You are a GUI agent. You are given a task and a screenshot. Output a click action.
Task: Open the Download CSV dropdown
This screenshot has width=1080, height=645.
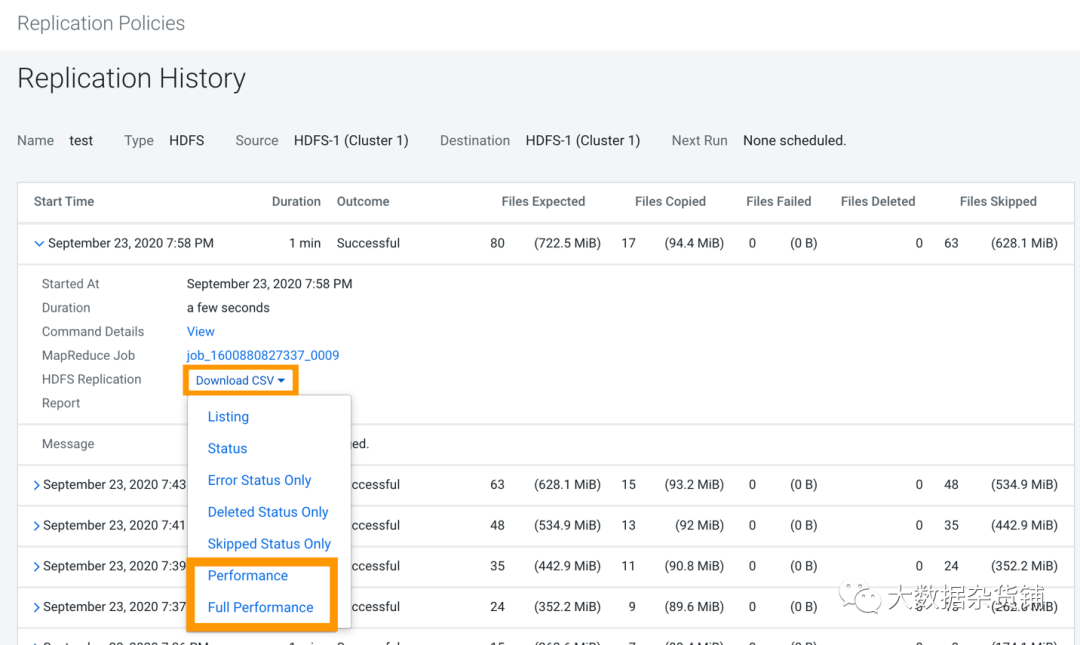click(x=240, y=380)
